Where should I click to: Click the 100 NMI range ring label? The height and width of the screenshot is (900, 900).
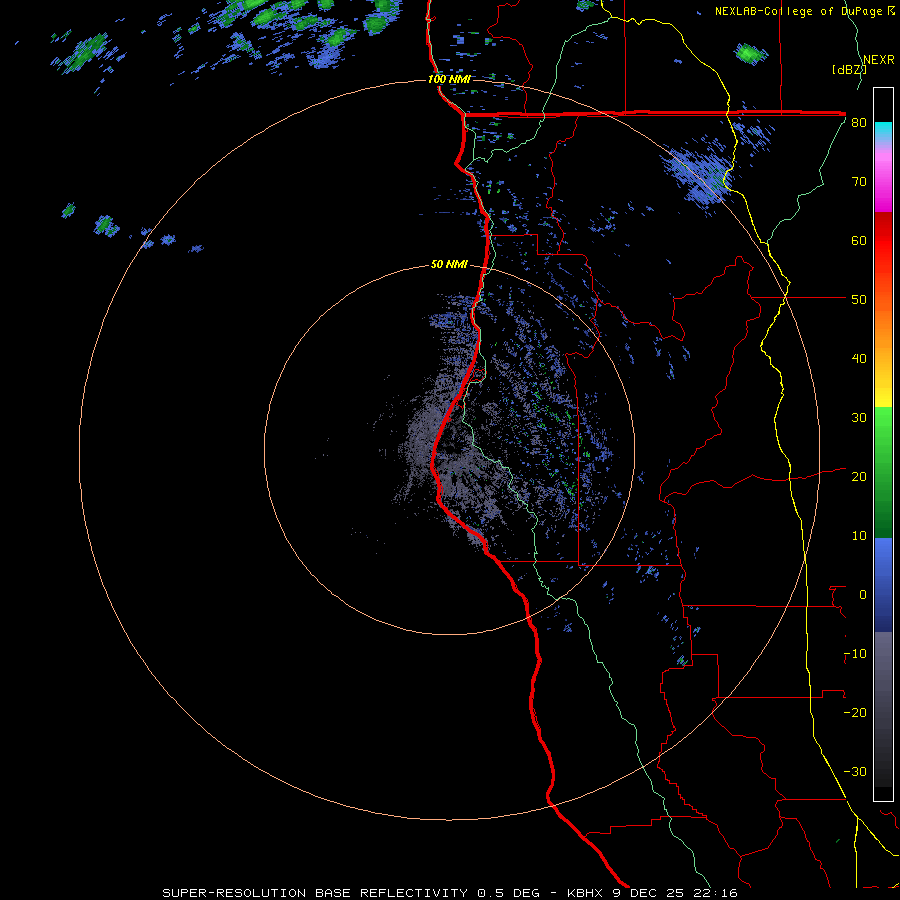coord(449,79)
